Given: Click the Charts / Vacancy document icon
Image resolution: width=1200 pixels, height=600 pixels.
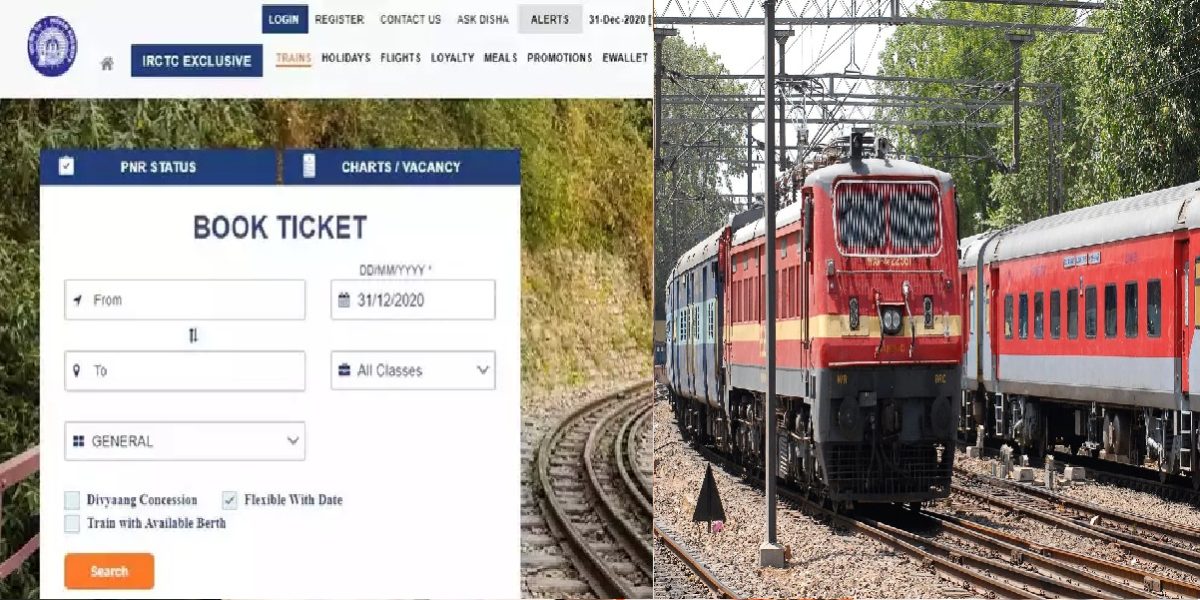Looking at the screenshot, I should pyautogui.click(x=309, y=167).
